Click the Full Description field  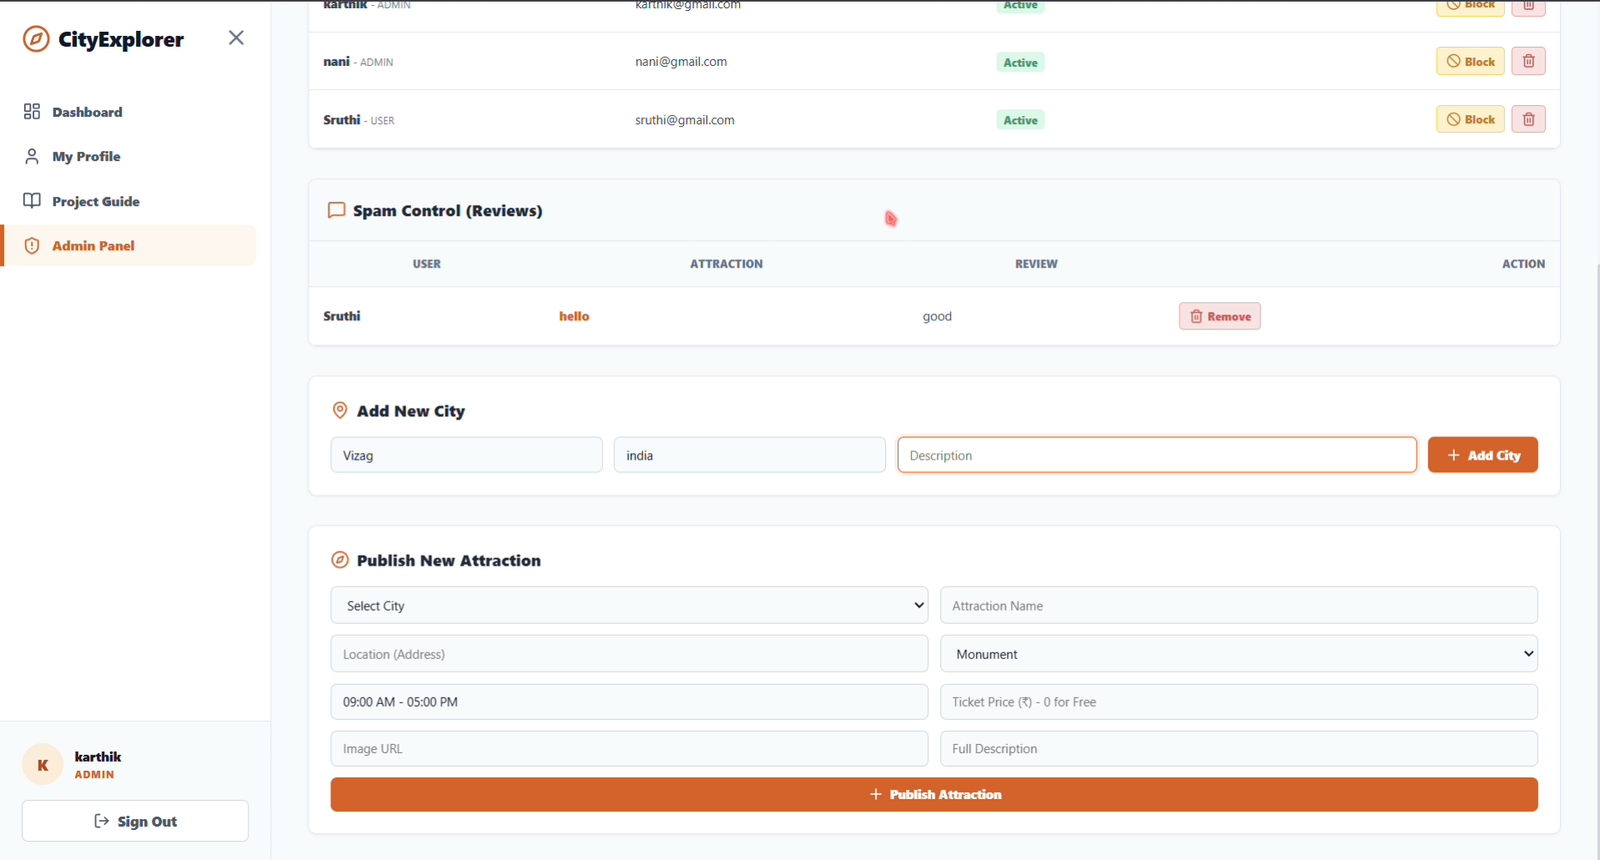point(1238,748)
